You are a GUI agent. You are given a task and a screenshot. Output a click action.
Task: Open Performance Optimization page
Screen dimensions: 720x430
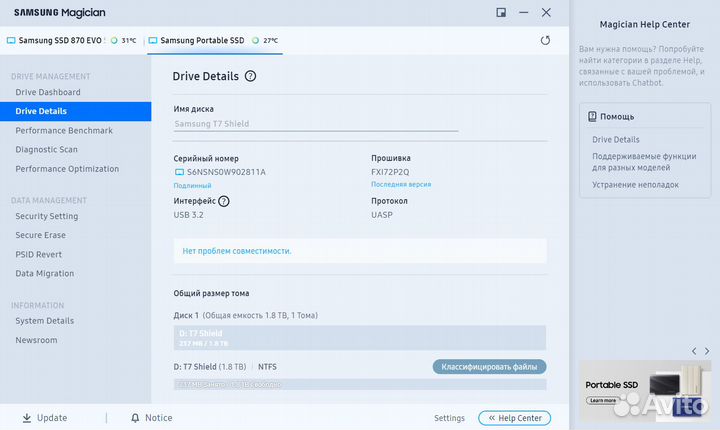pyautogui.click(x=67, y=169)
